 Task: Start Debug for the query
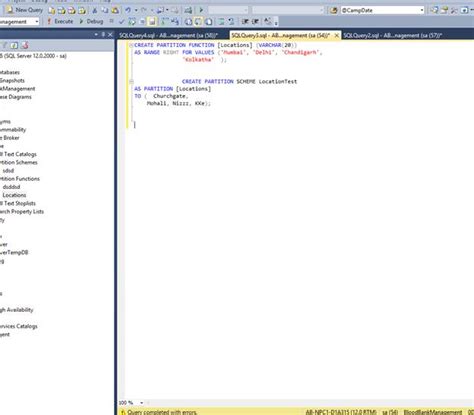[x=91, y=22]
